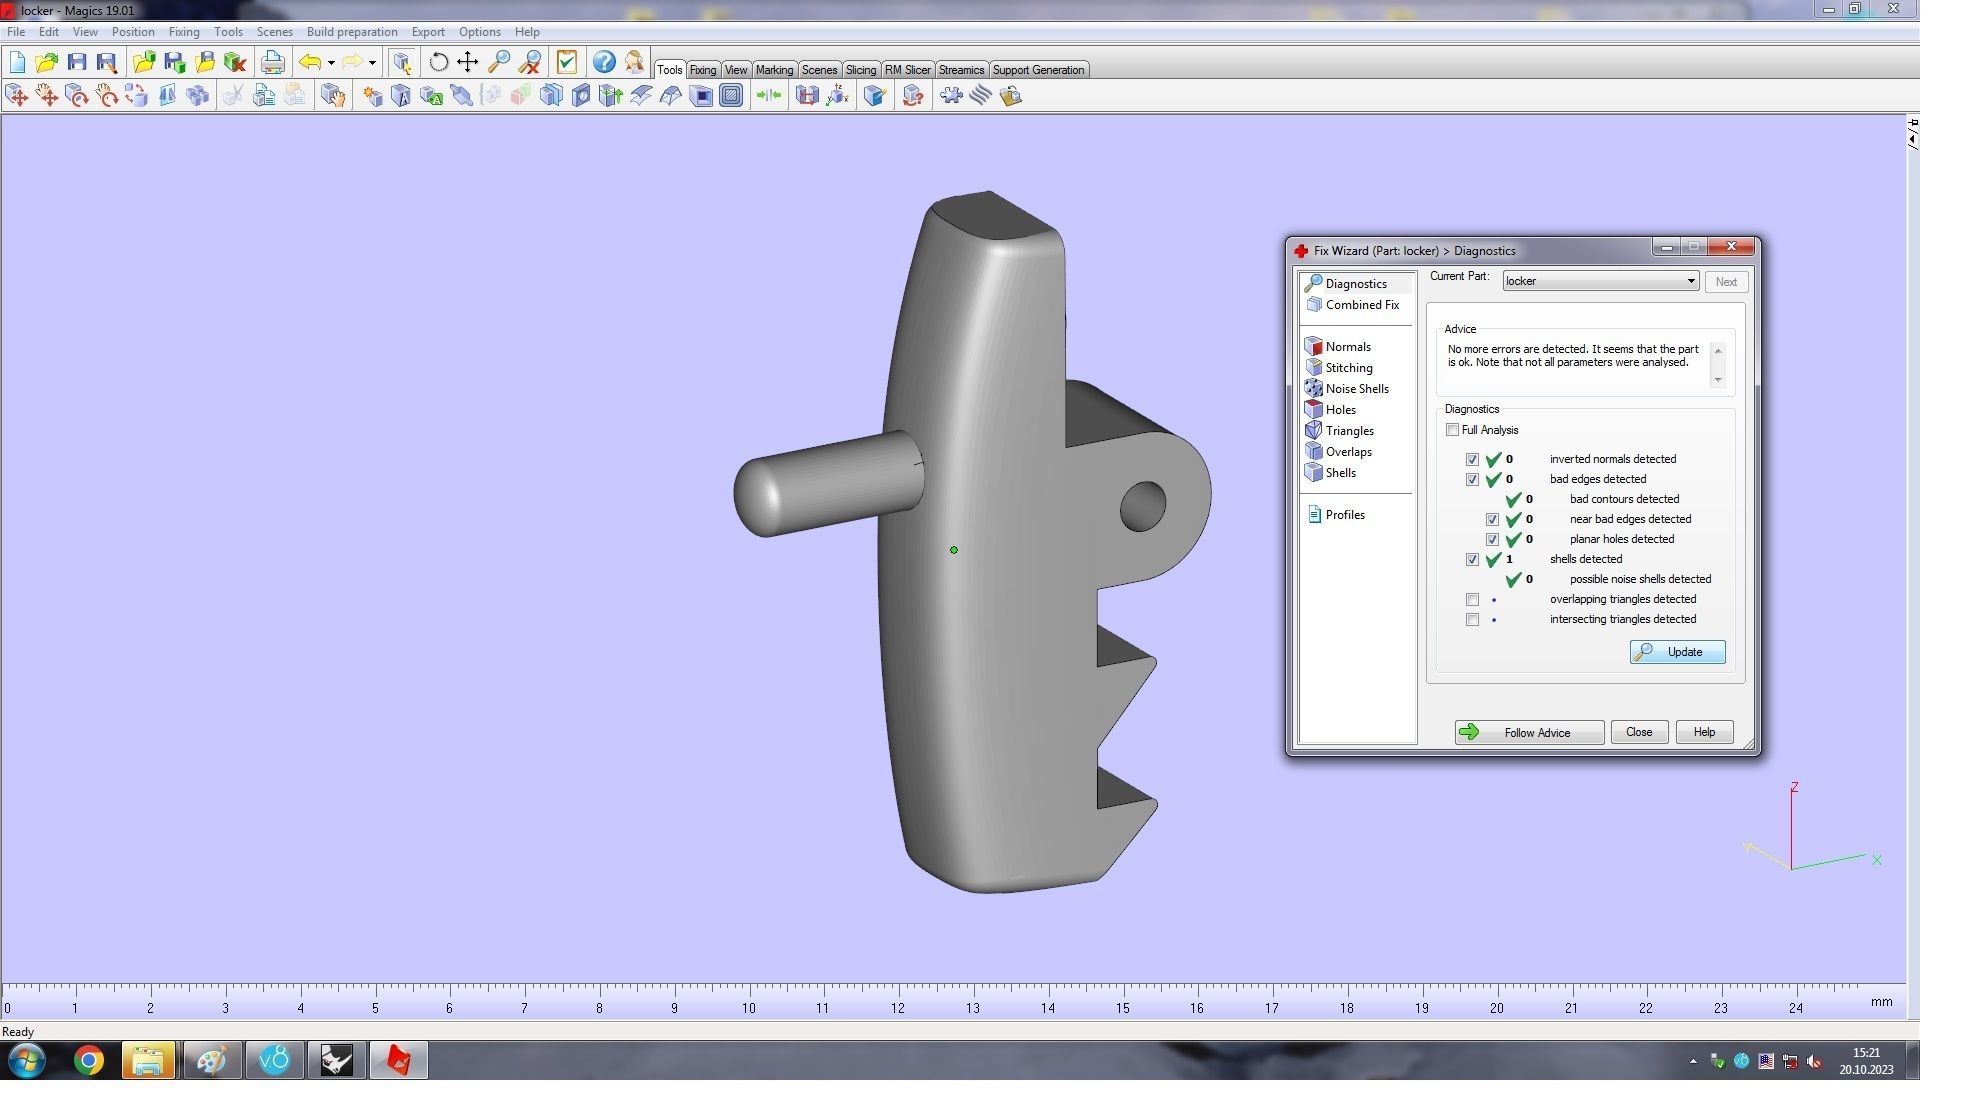
Task: Switch to the Support Generation tab
Action: tap(1037, 70)
